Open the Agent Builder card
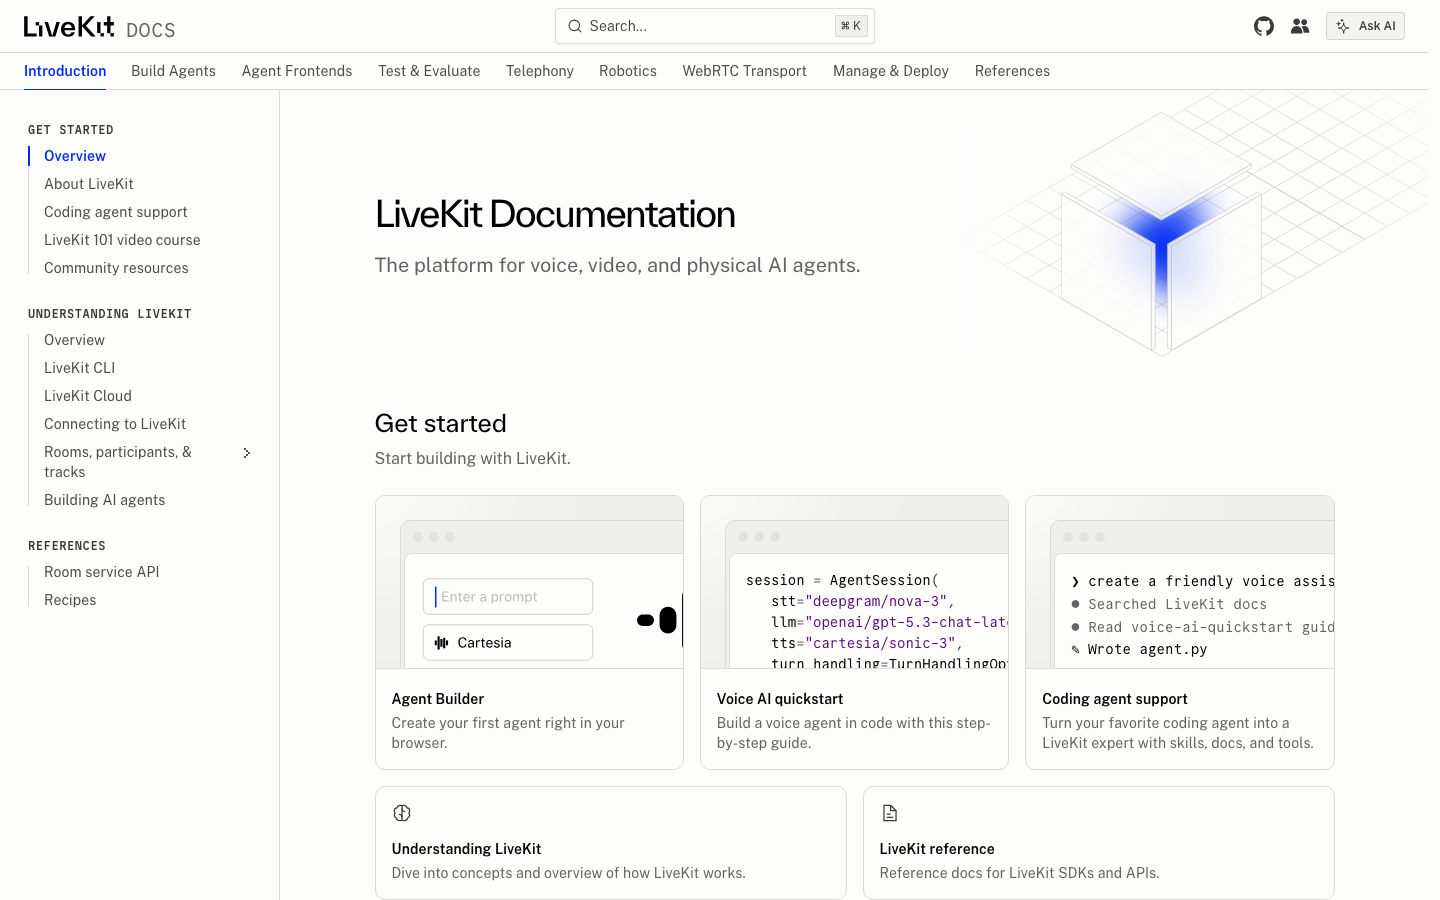The image size is (1440, 900). (x=529, y=632)
